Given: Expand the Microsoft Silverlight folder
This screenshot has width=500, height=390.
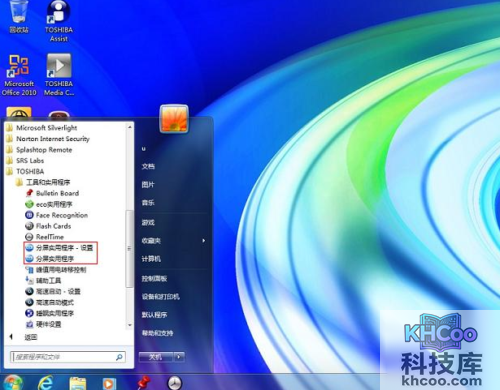Looking at the screenshot, I should click(x=42, y=128).
